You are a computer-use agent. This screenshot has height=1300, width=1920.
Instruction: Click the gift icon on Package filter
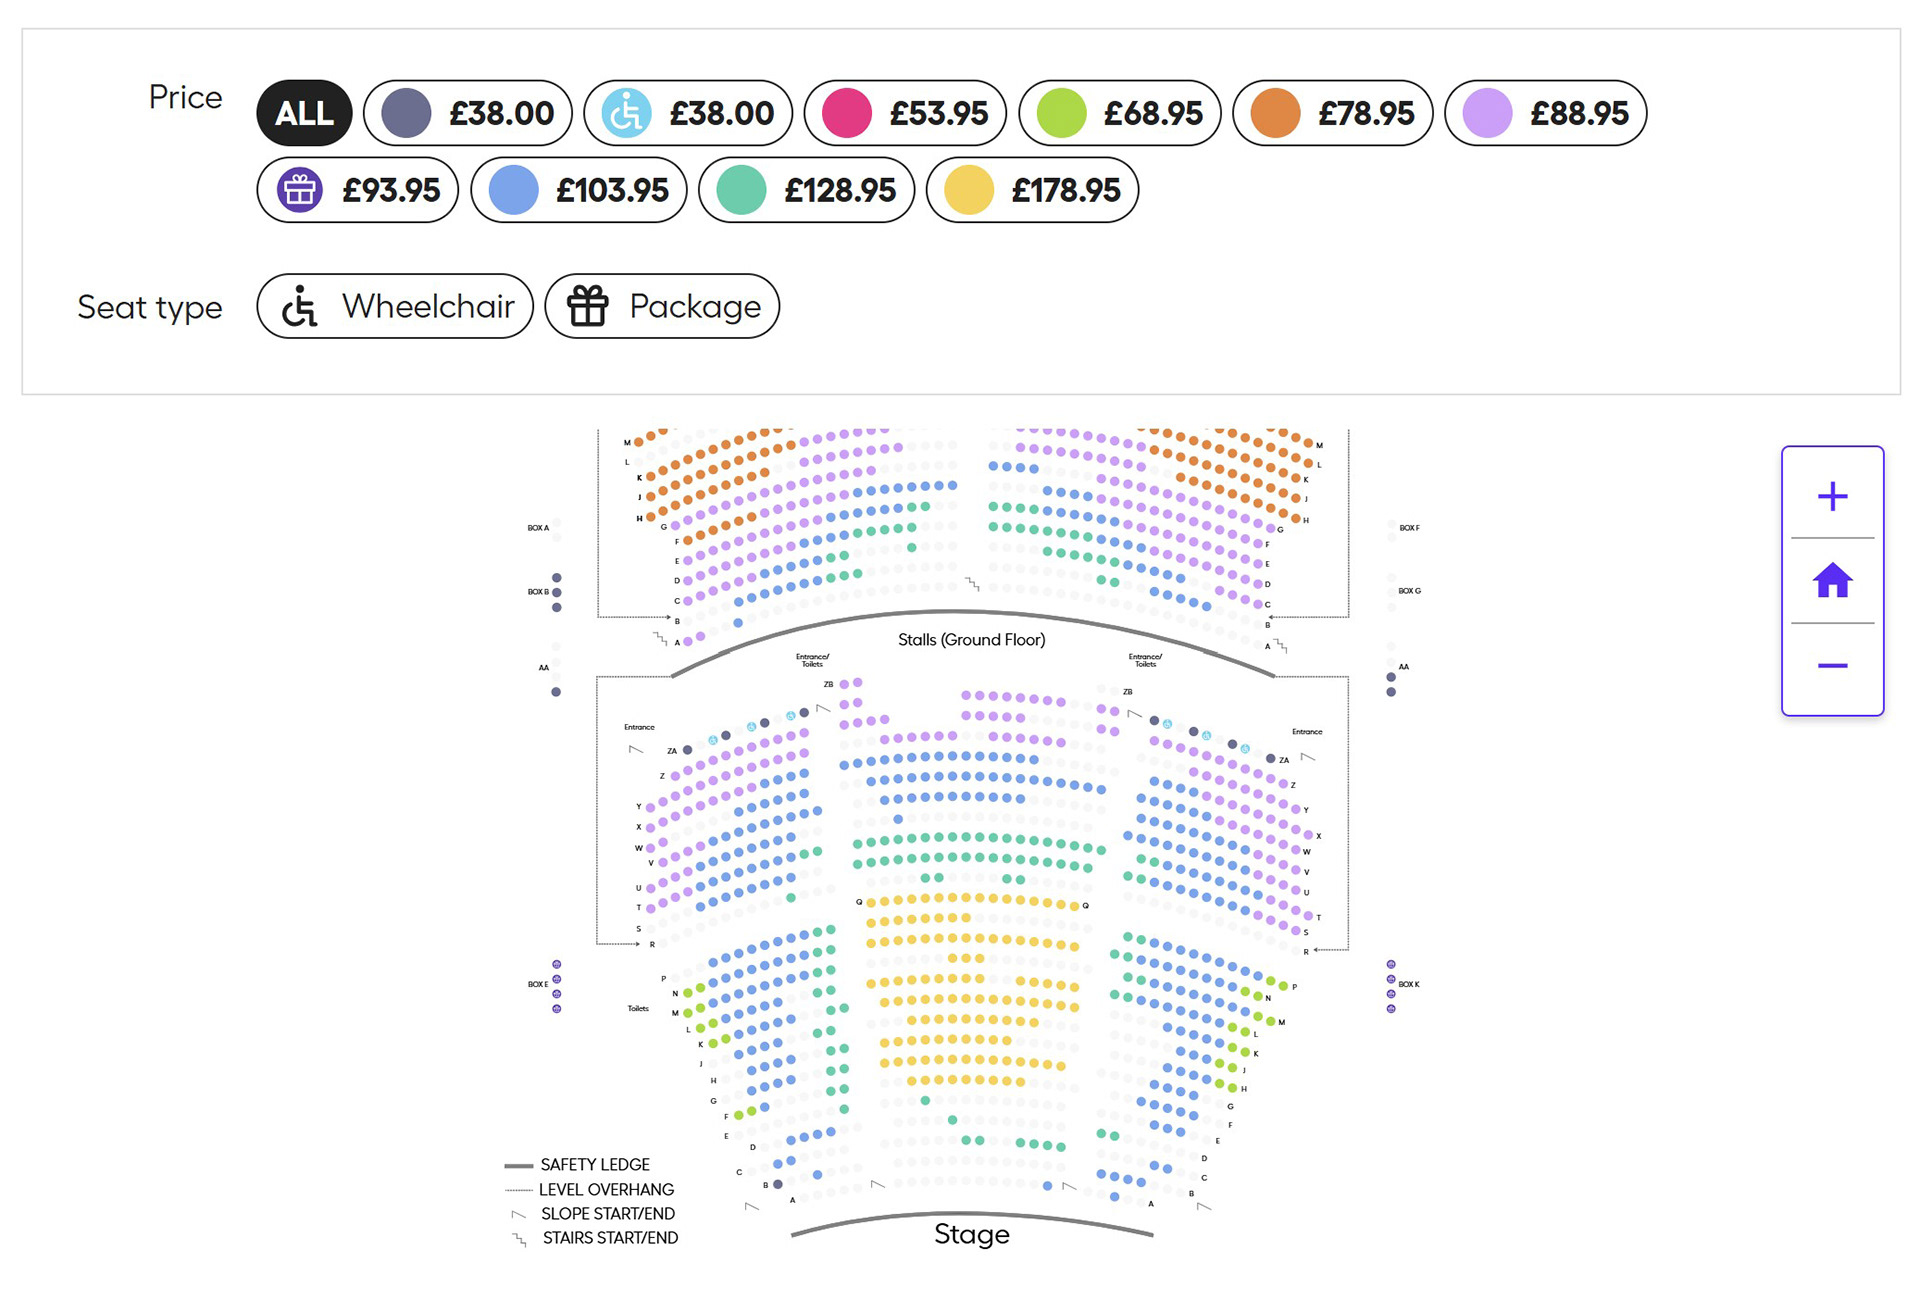588,307
